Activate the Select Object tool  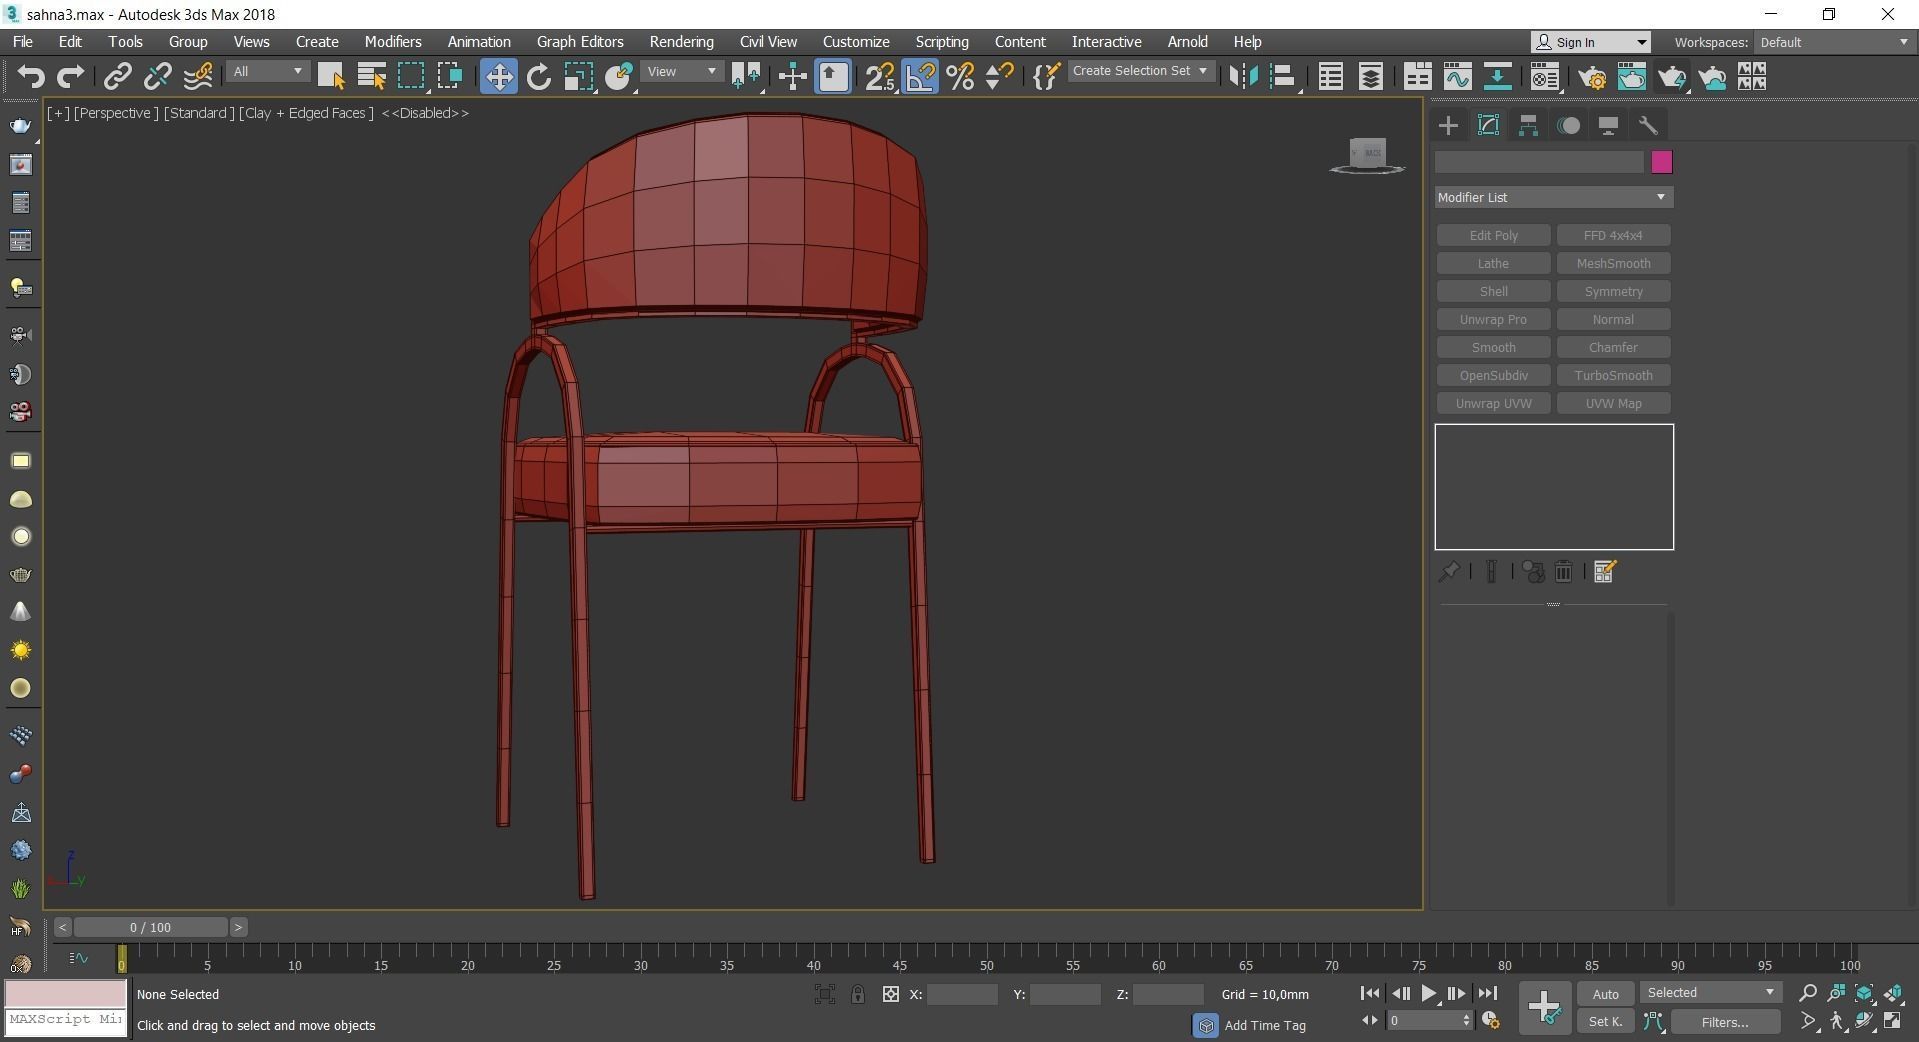click(x=331, y=77)
